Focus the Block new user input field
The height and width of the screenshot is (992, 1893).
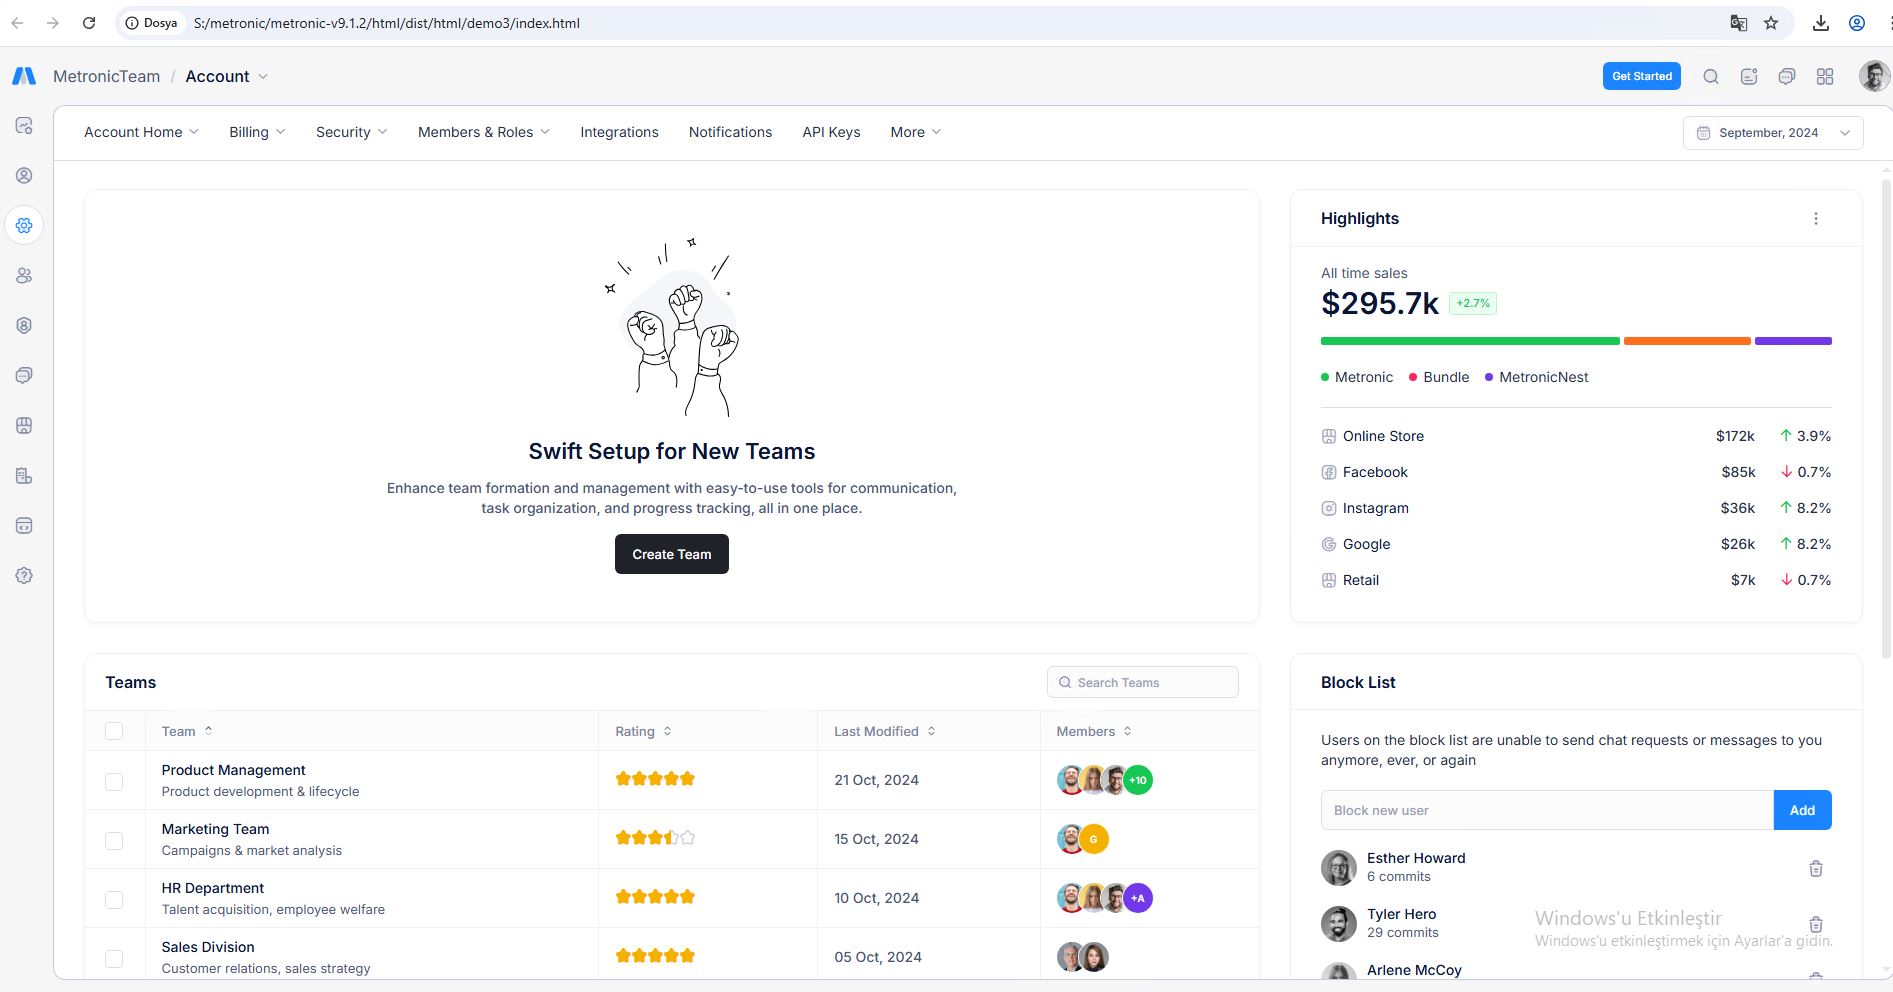pyautogui.click(x=1546, y=810)
